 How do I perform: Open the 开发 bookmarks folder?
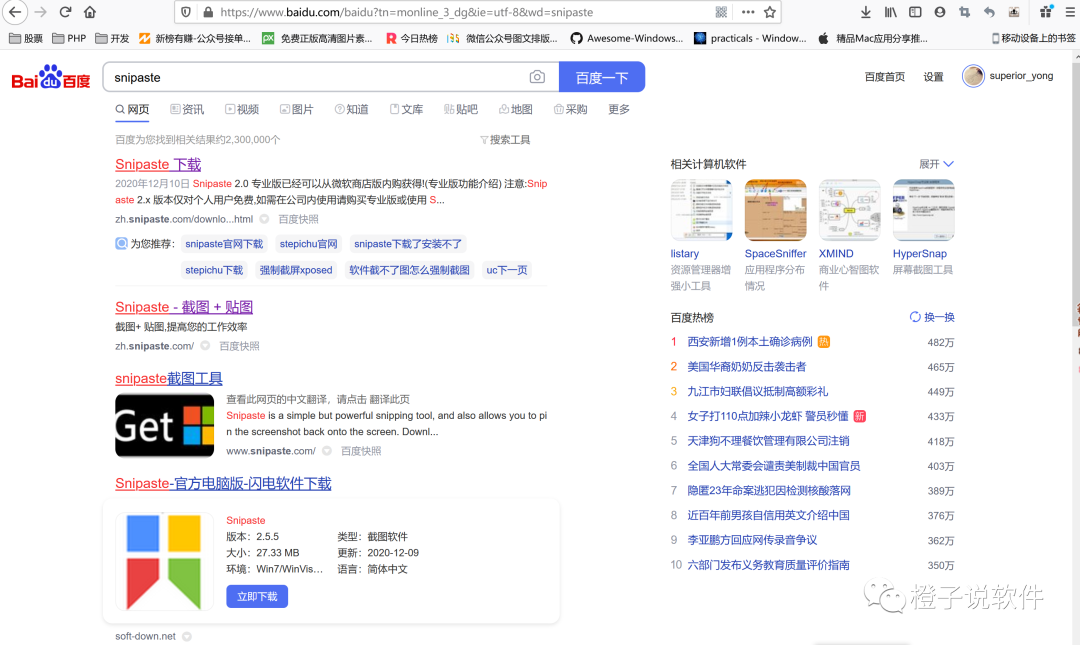pyautogui.click(x=112, y=39)
